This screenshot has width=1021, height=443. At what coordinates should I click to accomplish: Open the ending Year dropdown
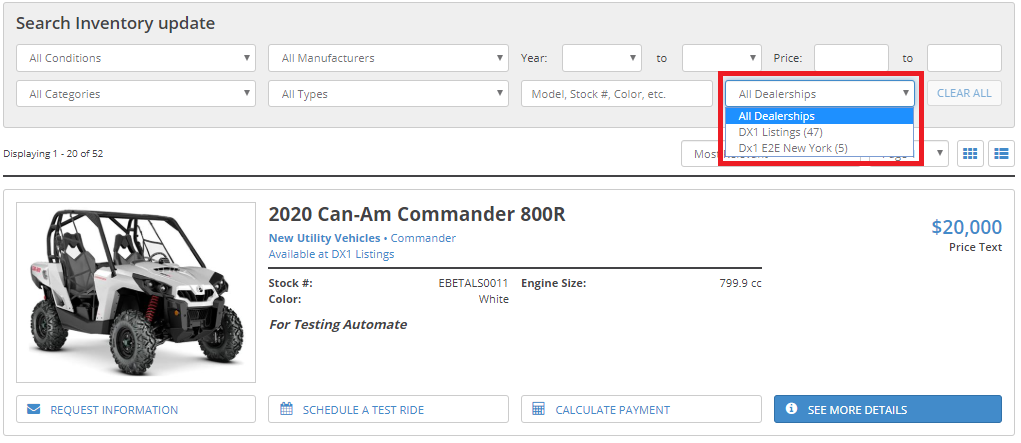click(721, 58)
